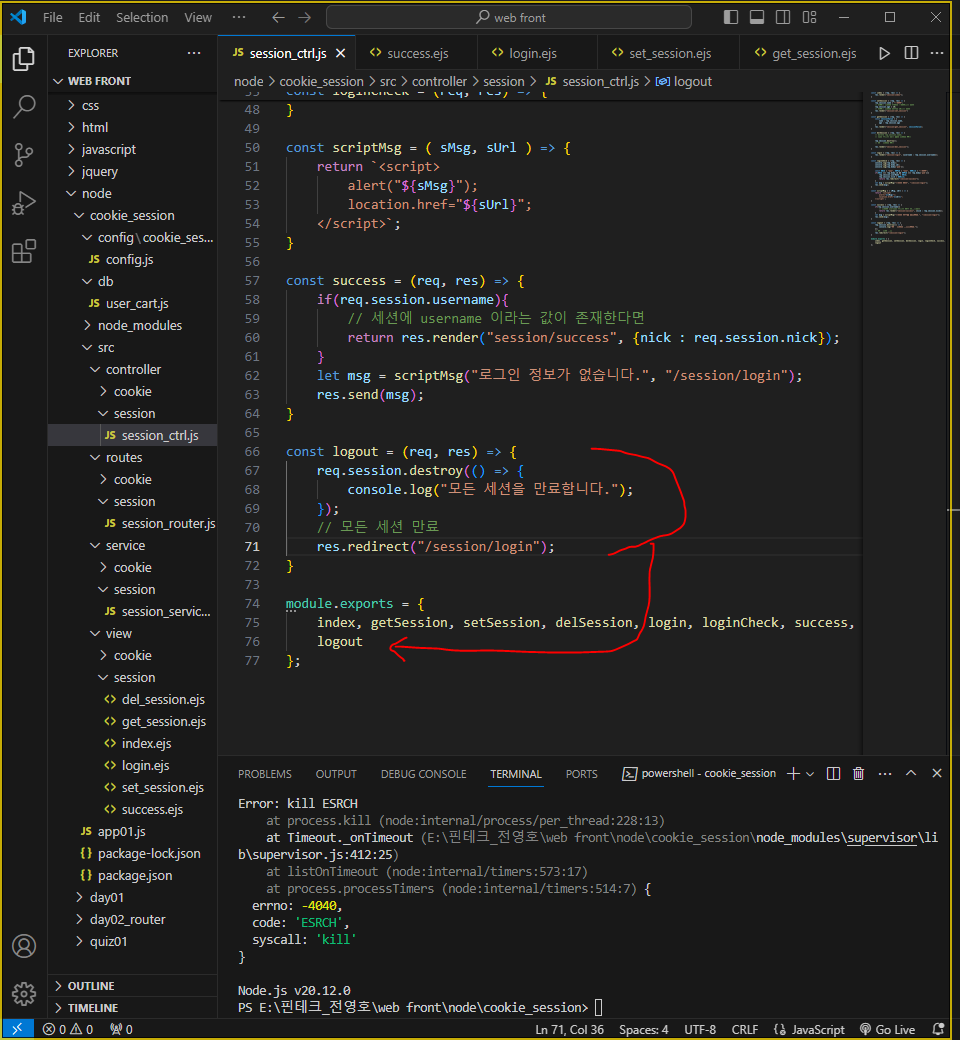Open notifications bell in status bar

coord(938,1029)
